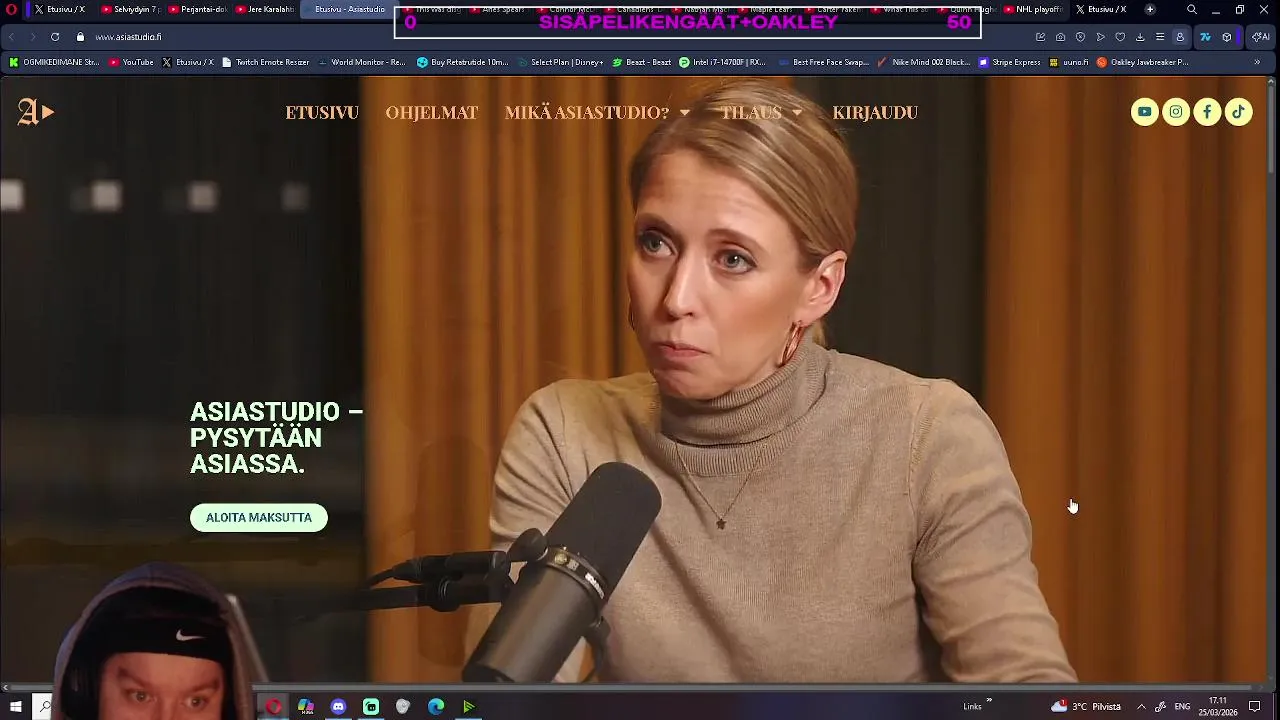Open a new tab with plus button

click(x=1150, y=9)
